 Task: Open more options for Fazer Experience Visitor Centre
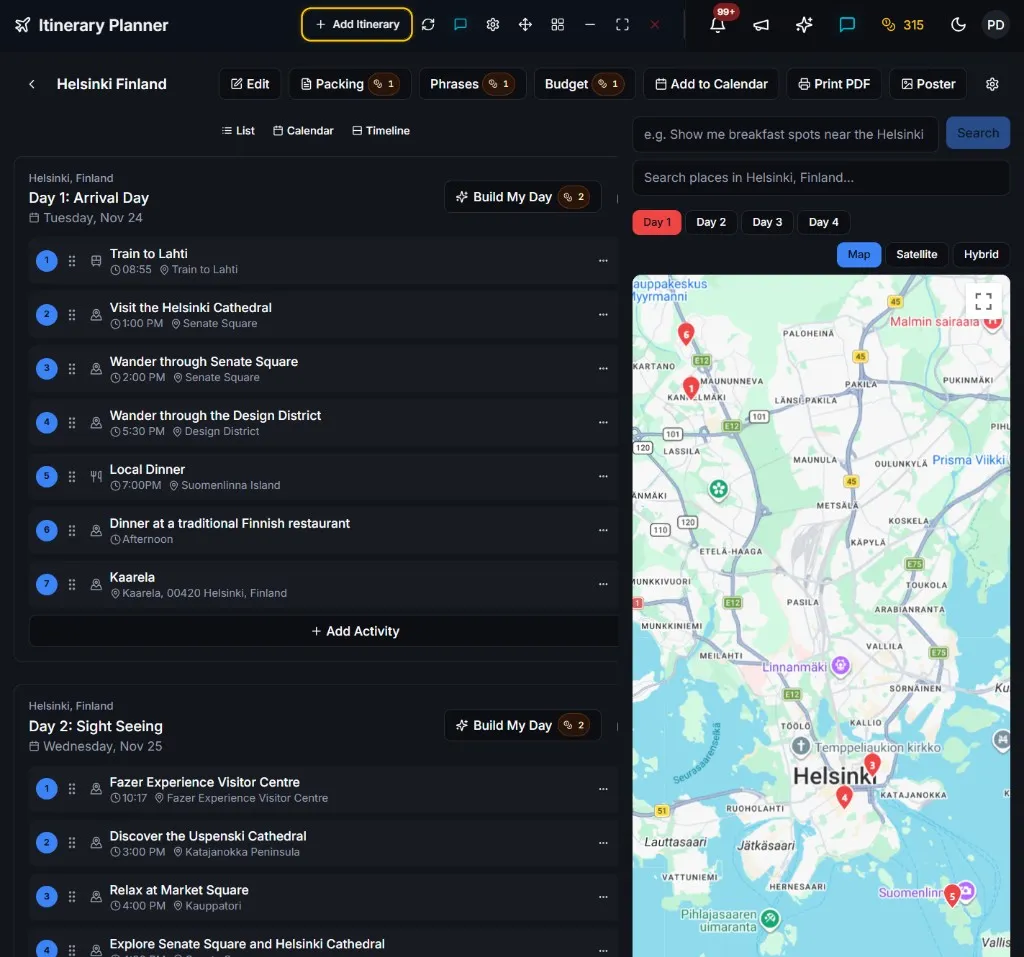pyautogui.click(x=603, y=789)
